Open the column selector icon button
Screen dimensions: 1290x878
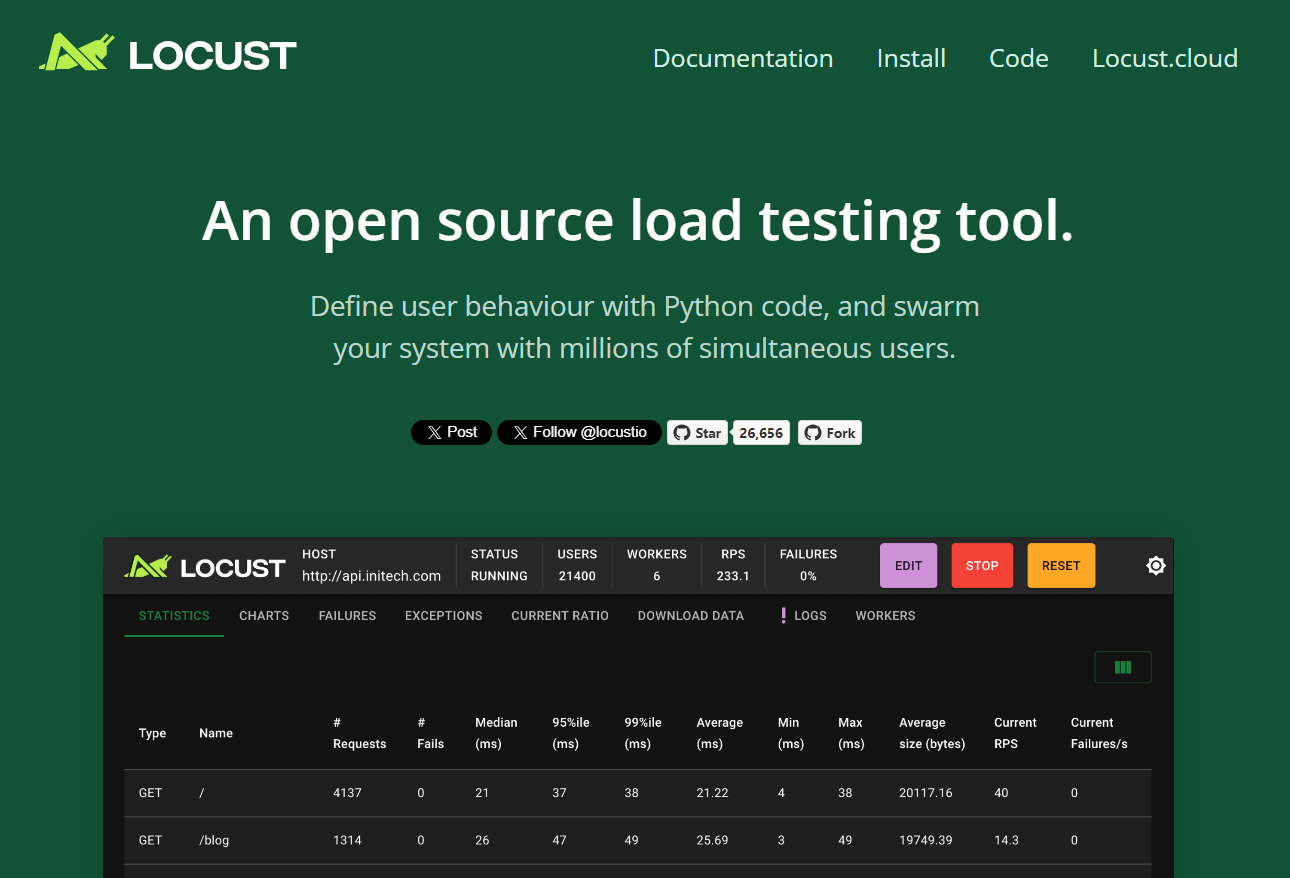[1123, 667]
